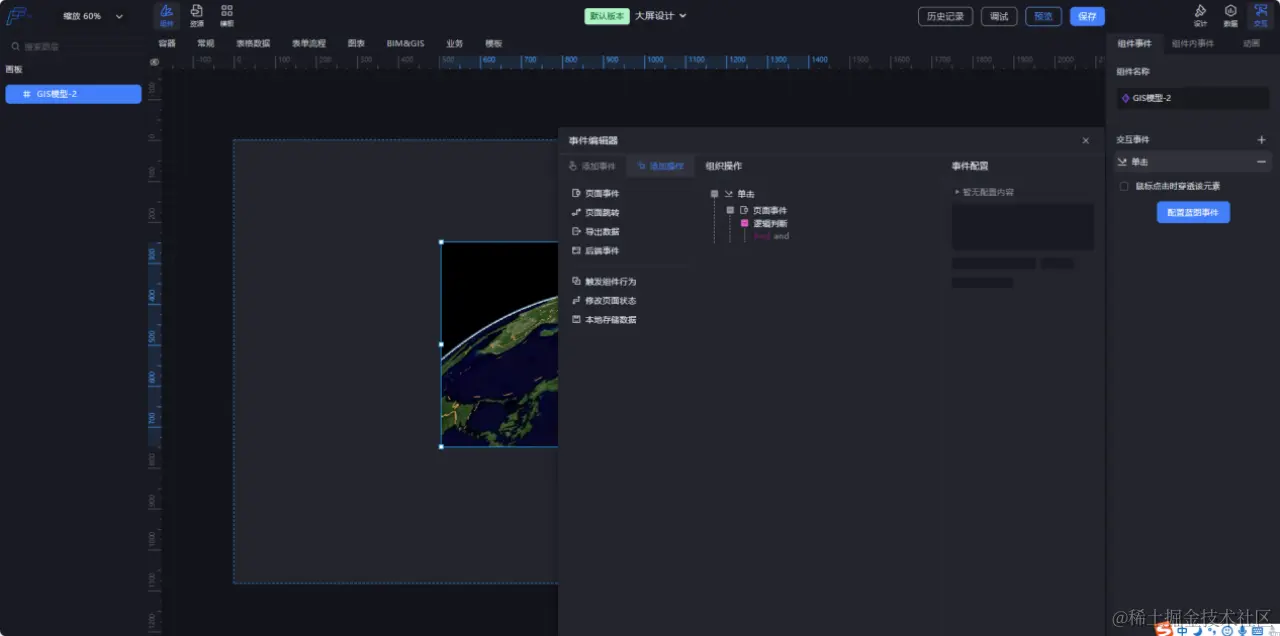Click the 'and' condition text in tree
Image resolution: width=1280 pixels, height=636 pixels.
pos(781,237)
